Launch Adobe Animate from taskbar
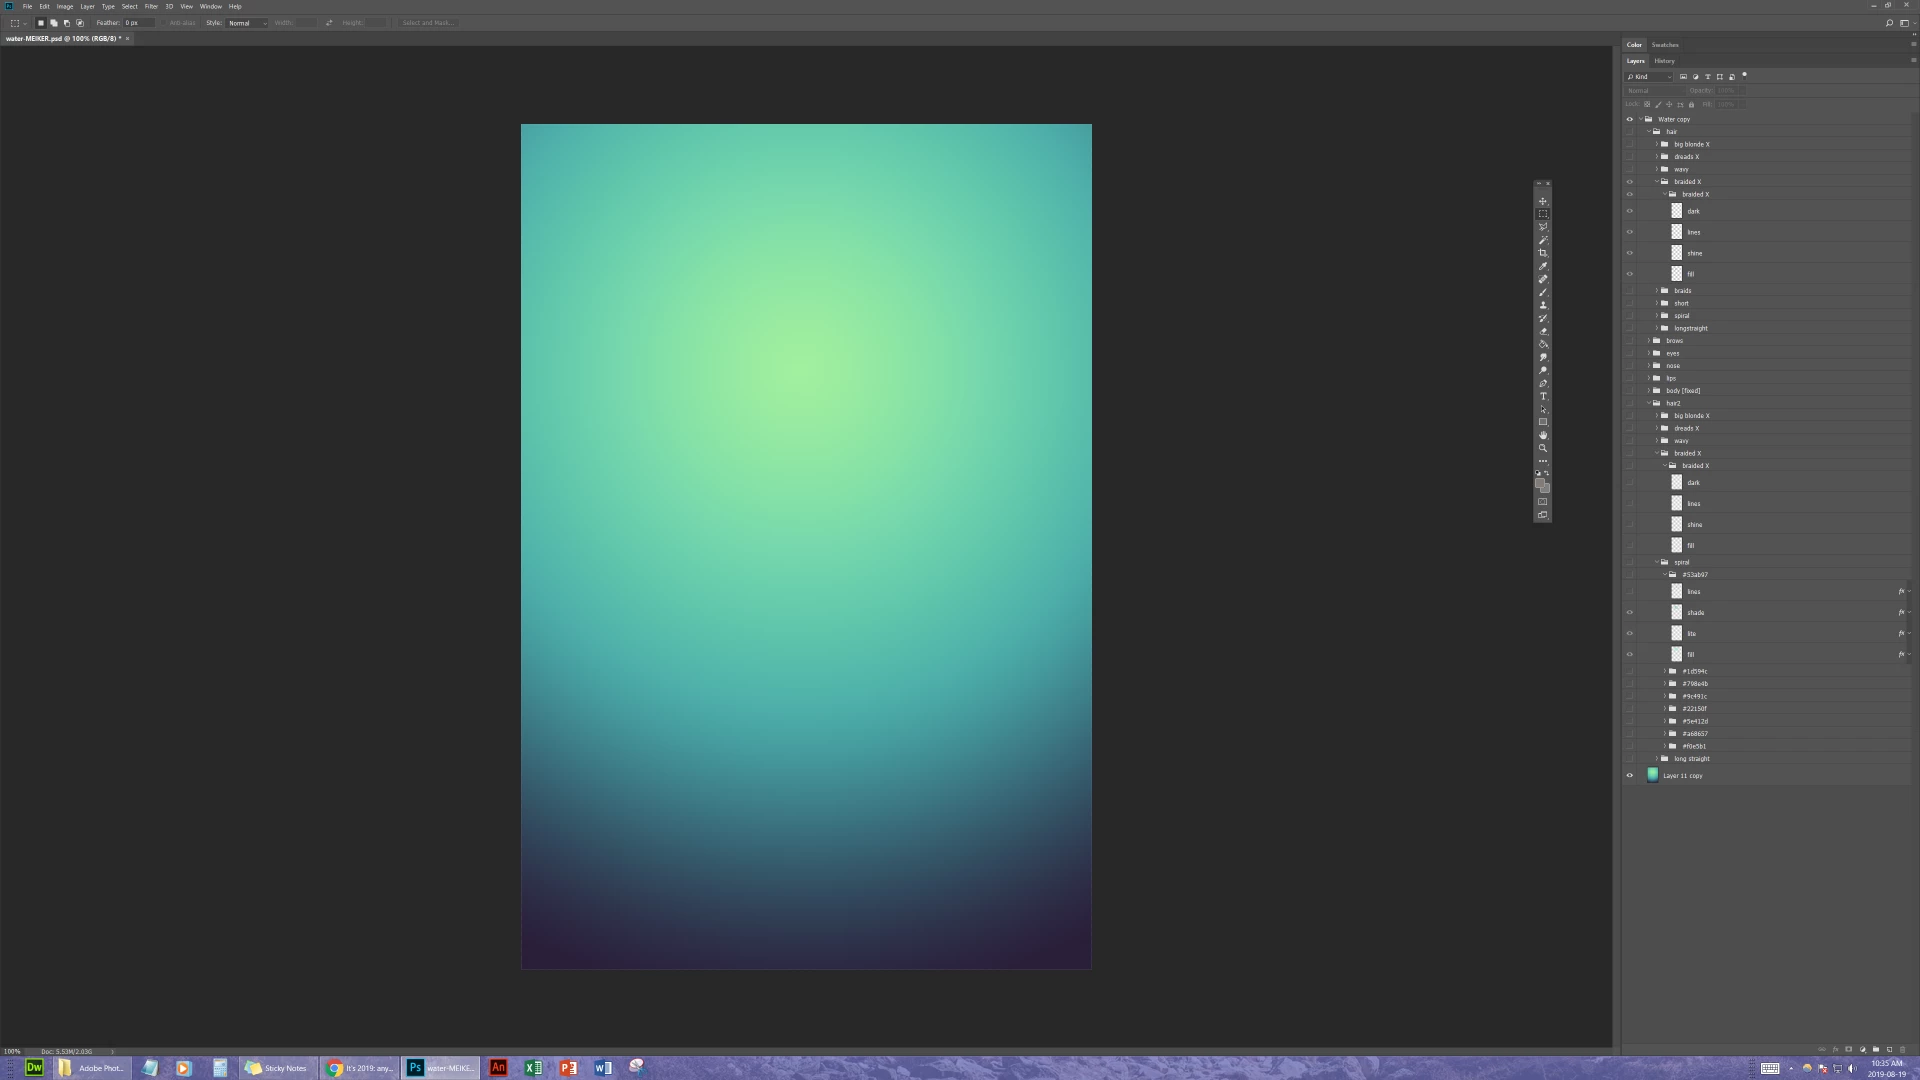Image resolution: width=1920 pixels, height=1080 pixels. 498,1068
